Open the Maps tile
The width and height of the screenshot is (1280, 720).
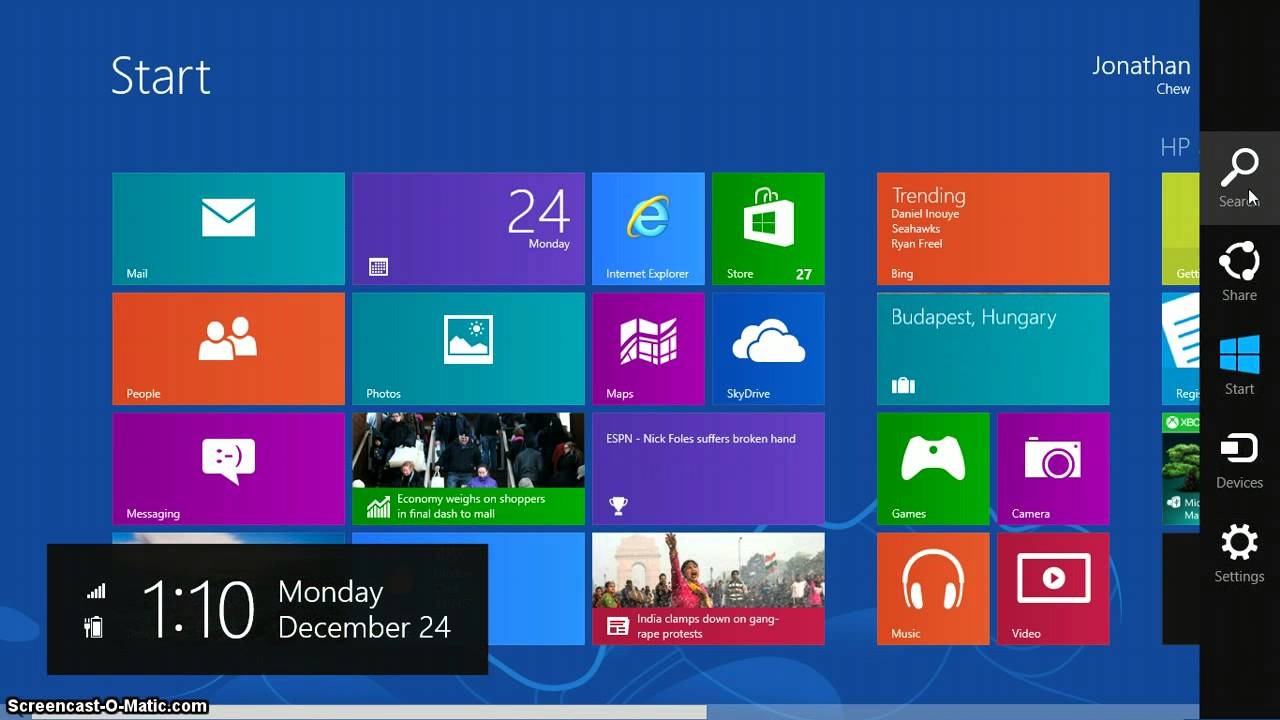[648, 349]
